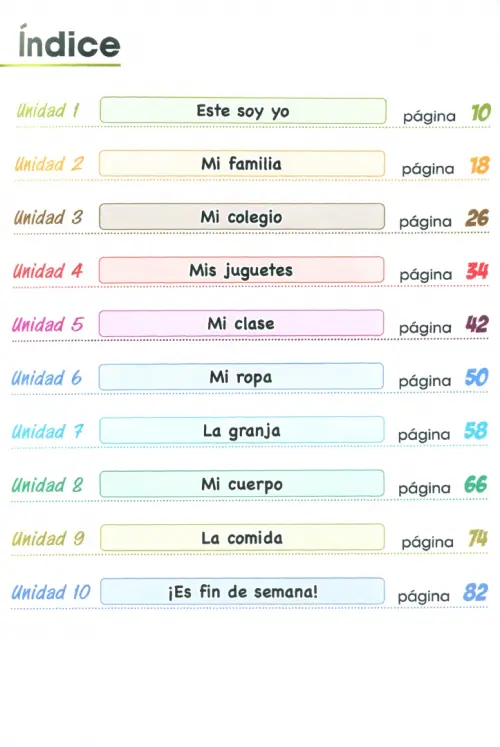Open the 'Este soy yo' unit title
The image size is (500, 747).
[x=243, y=111]
